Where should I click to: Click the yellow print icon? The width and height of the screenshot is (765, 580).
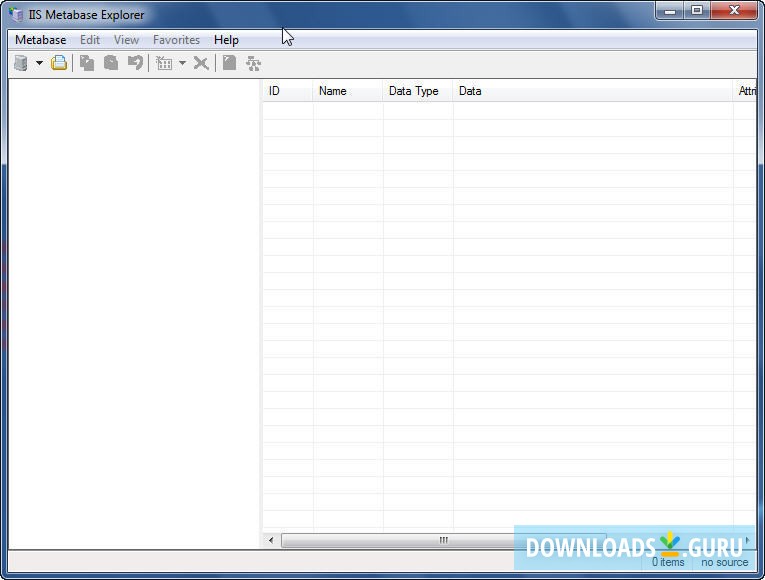pyautogui.click(x=59, y=63)
